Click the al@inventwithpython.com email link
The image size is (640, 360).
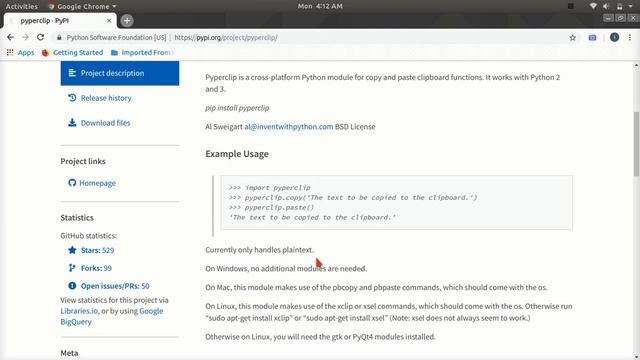pyautogui.click(x=289, y=127)
